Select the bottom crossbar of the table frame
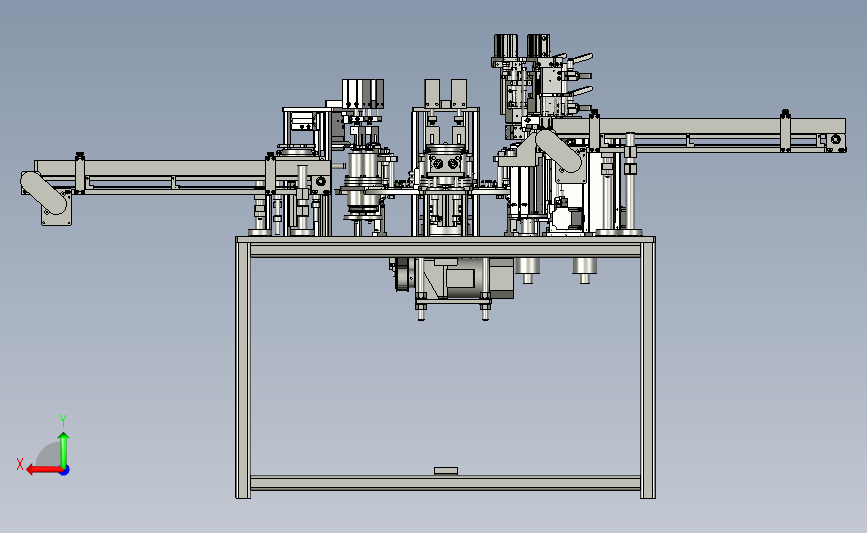Image resolution: width=867 pixels, height=533 pixels. click(x=445, y=483)
